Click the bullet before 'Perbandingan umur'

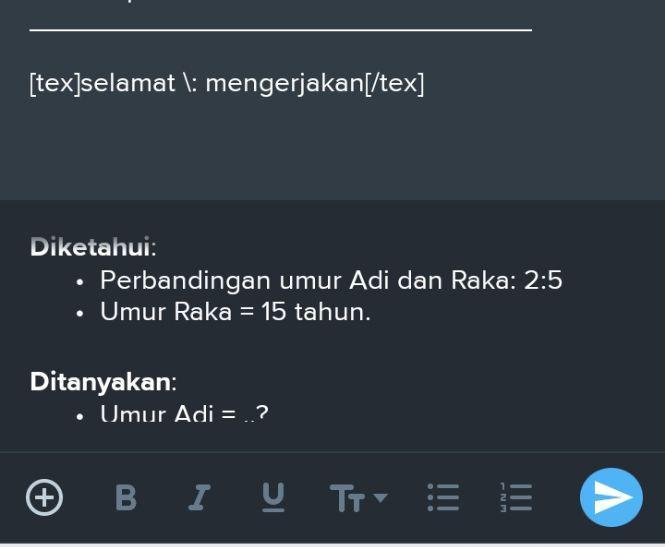pyautogui.click(x=80, y=282)
